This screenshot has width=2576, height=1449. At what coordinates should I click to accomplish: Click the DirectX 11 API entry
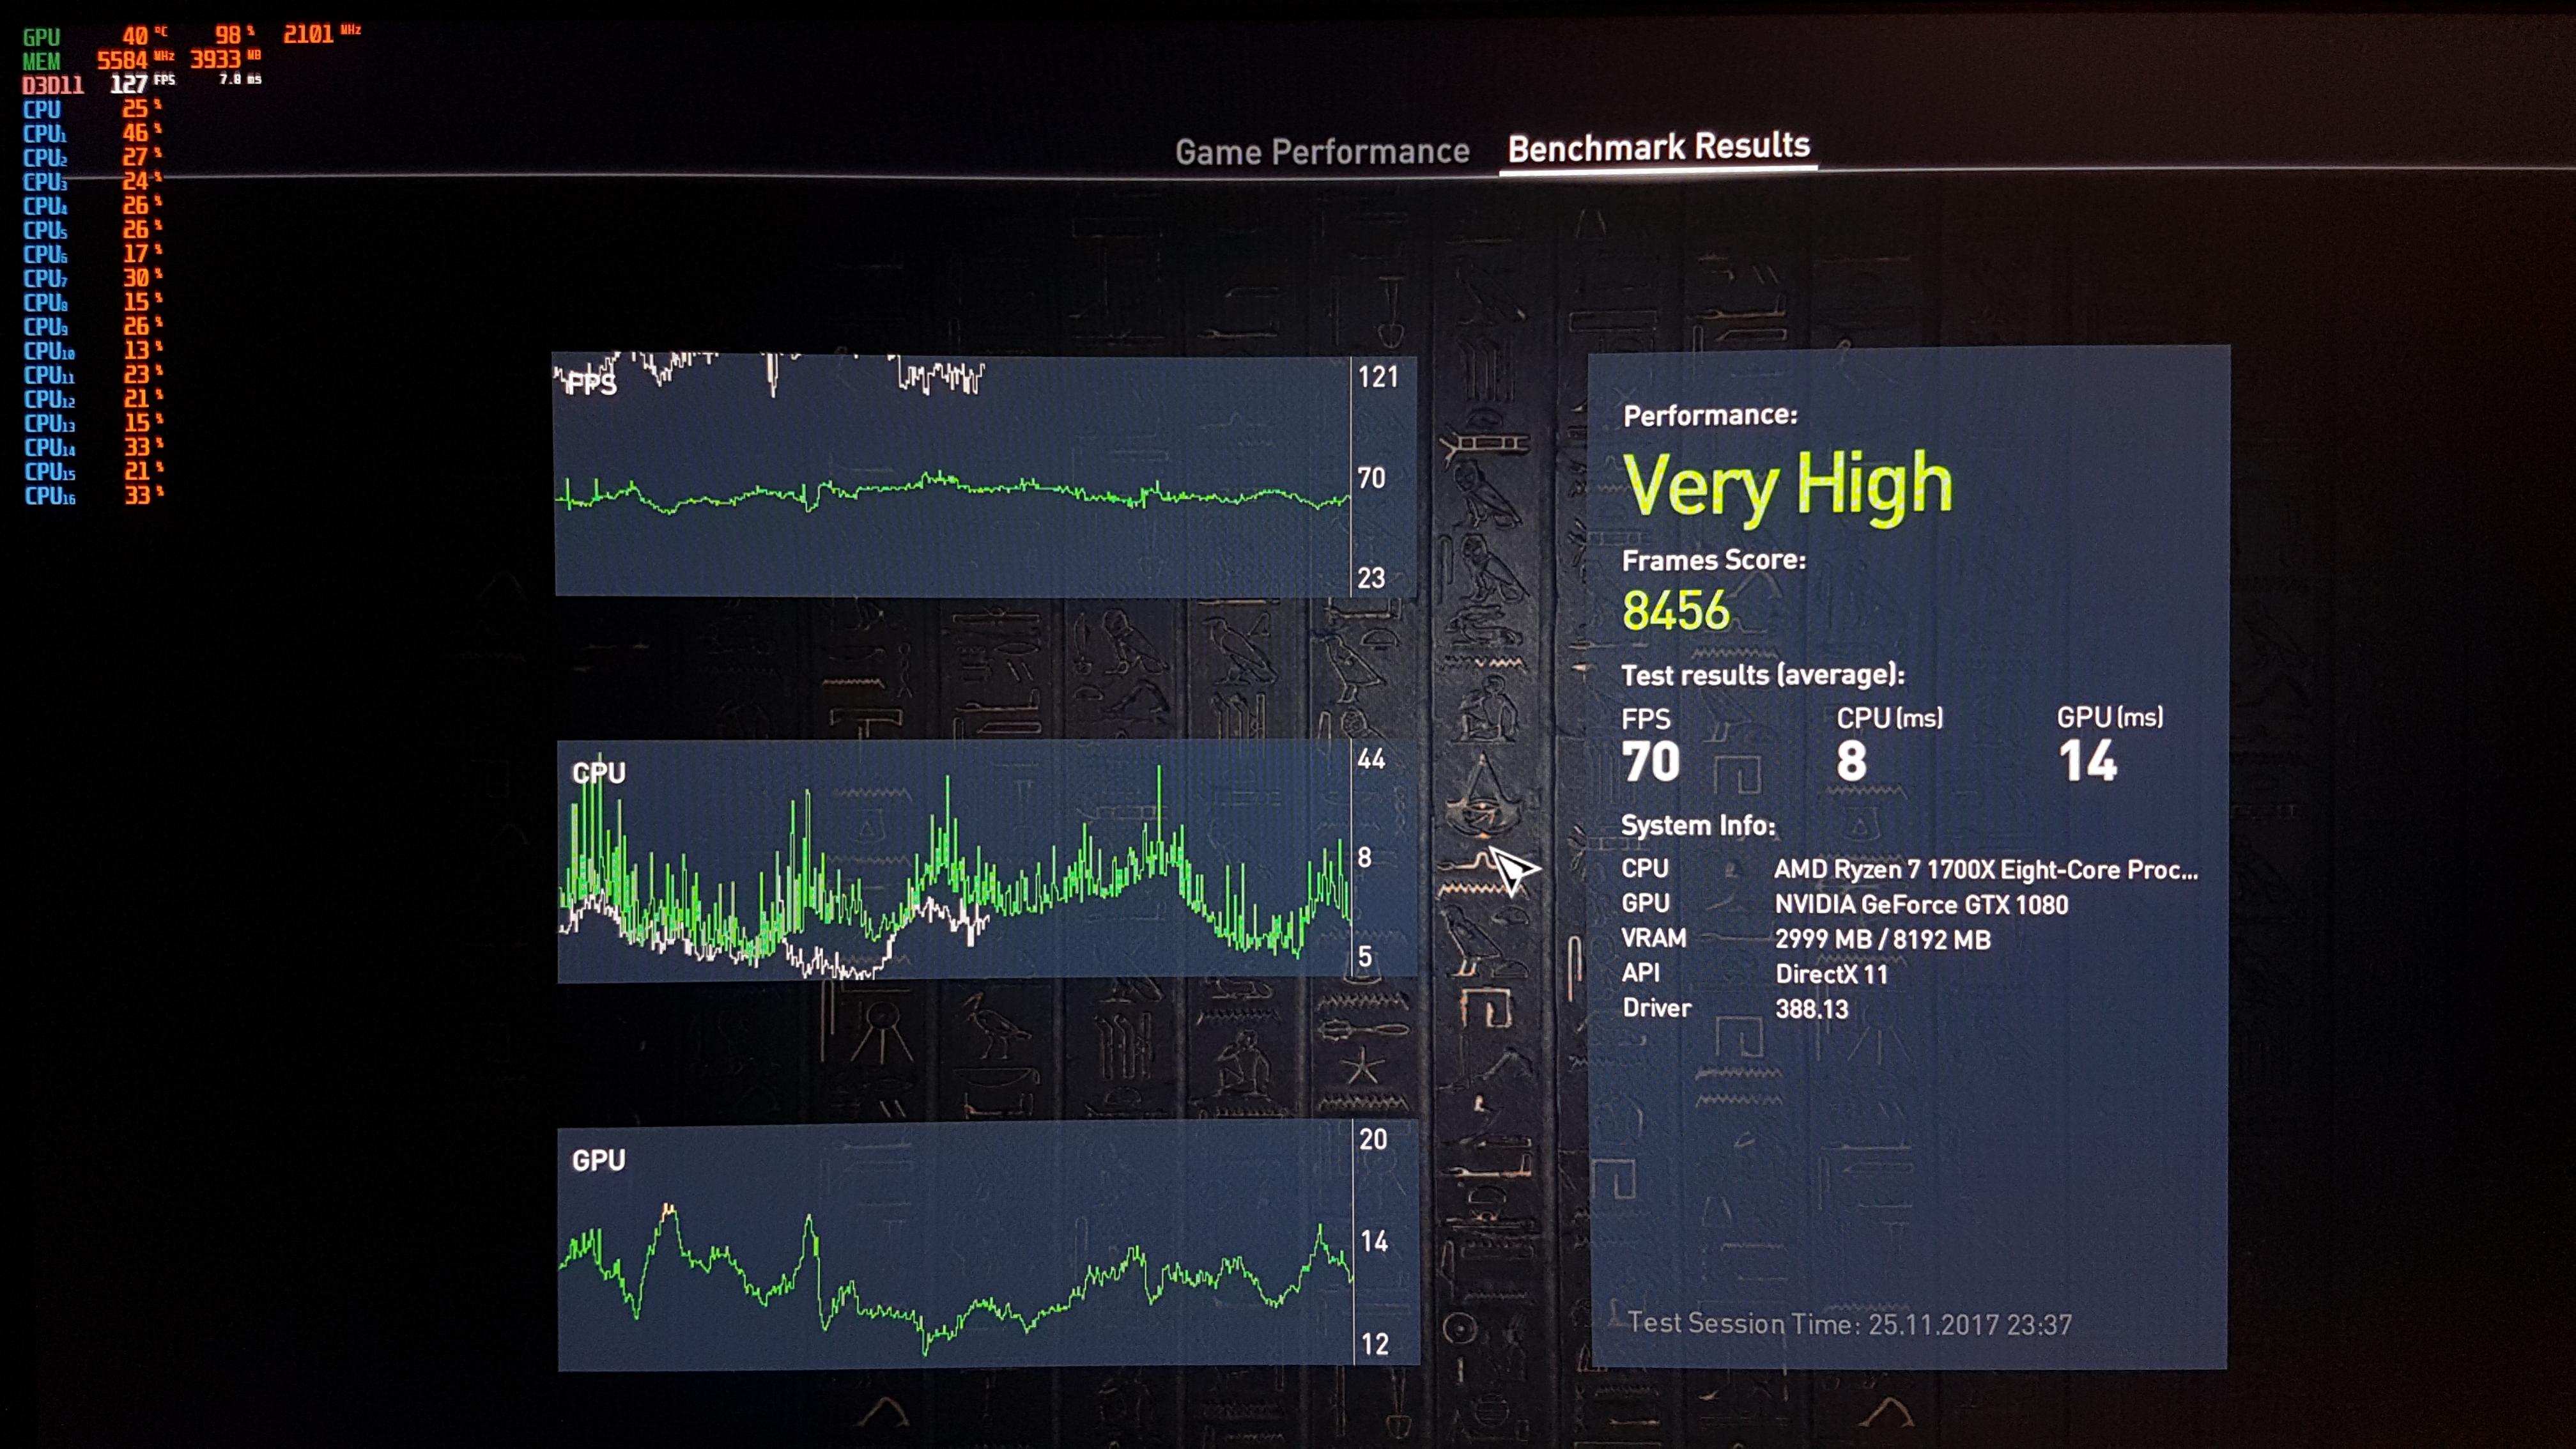click(x=1831, y=974)
